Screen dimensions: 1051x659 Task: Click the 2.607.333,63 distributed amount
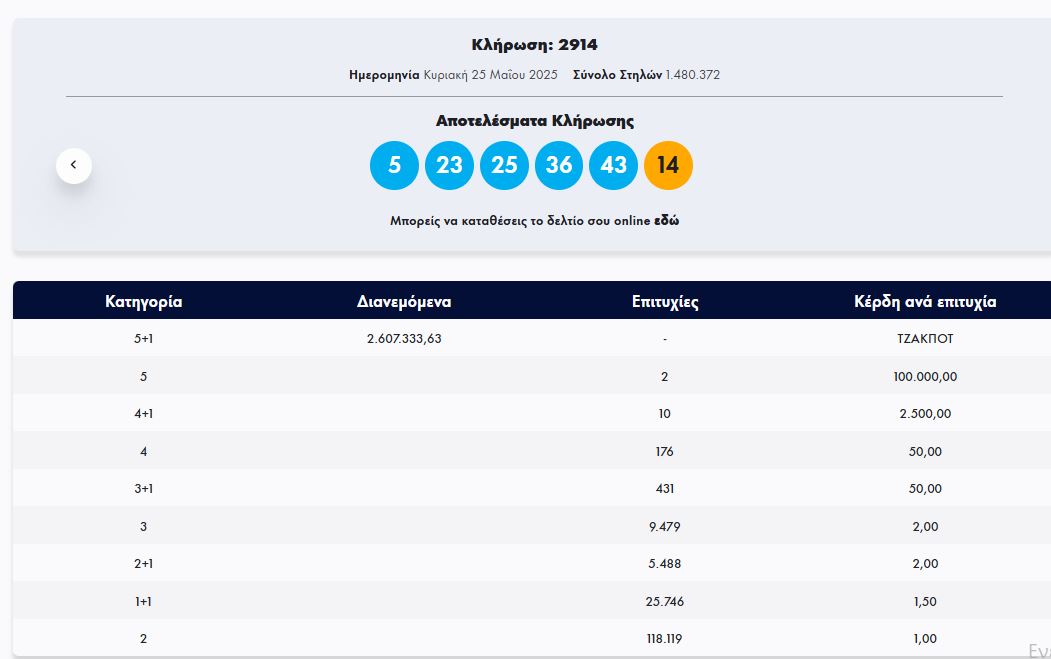point(404,339)
